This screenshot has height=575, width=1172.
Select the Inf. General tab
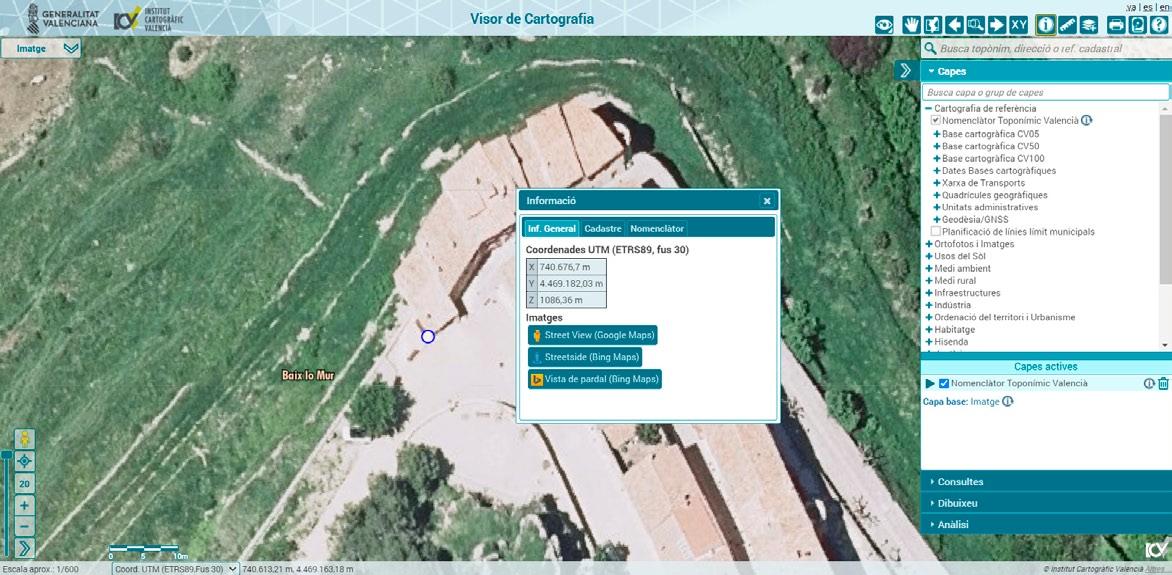pyautogui.click(x=551, y=229)
